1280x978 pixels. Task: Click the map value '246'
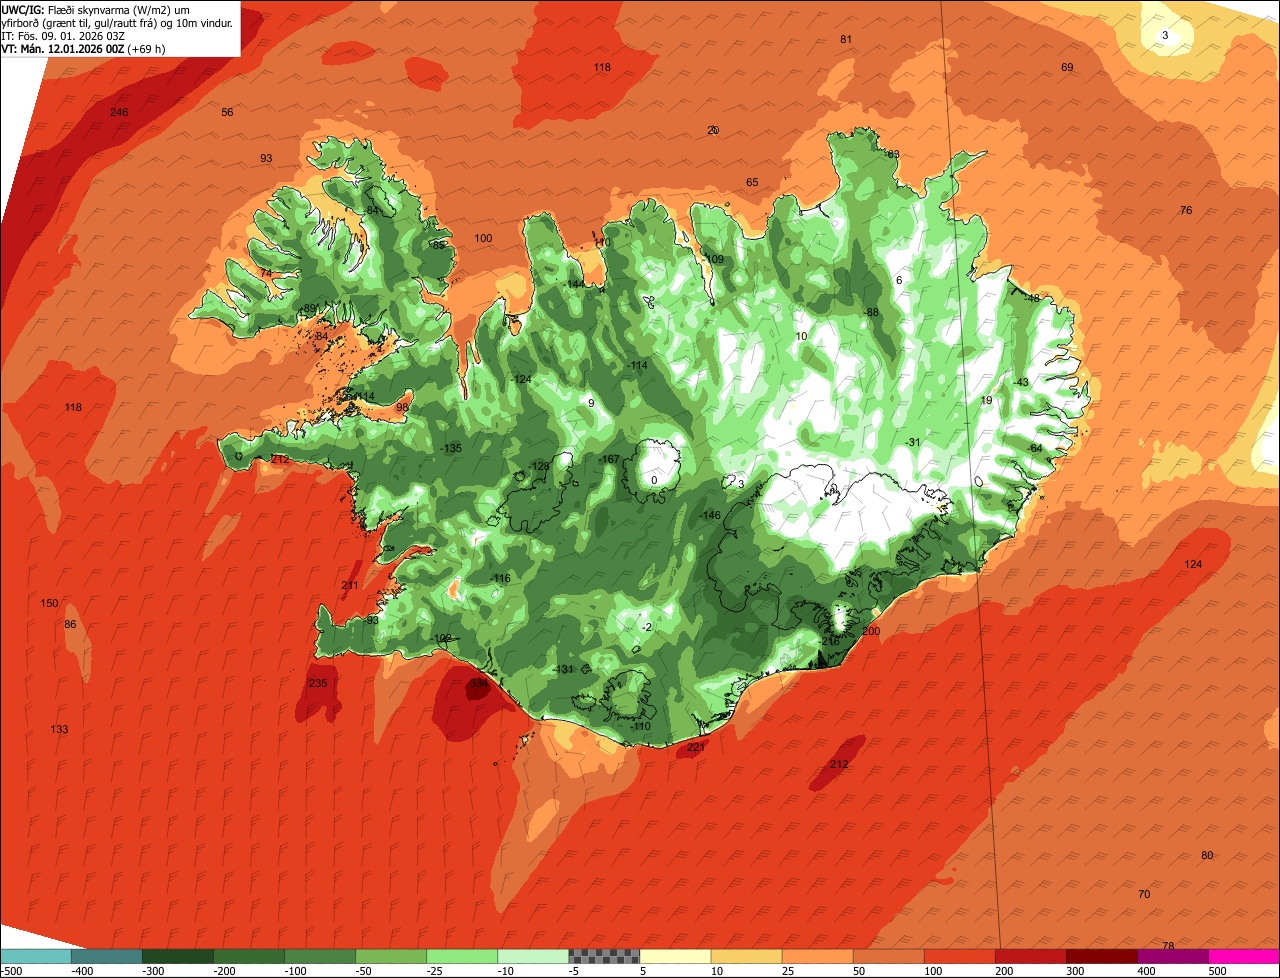pyautogui.click(x=119, y=112)
